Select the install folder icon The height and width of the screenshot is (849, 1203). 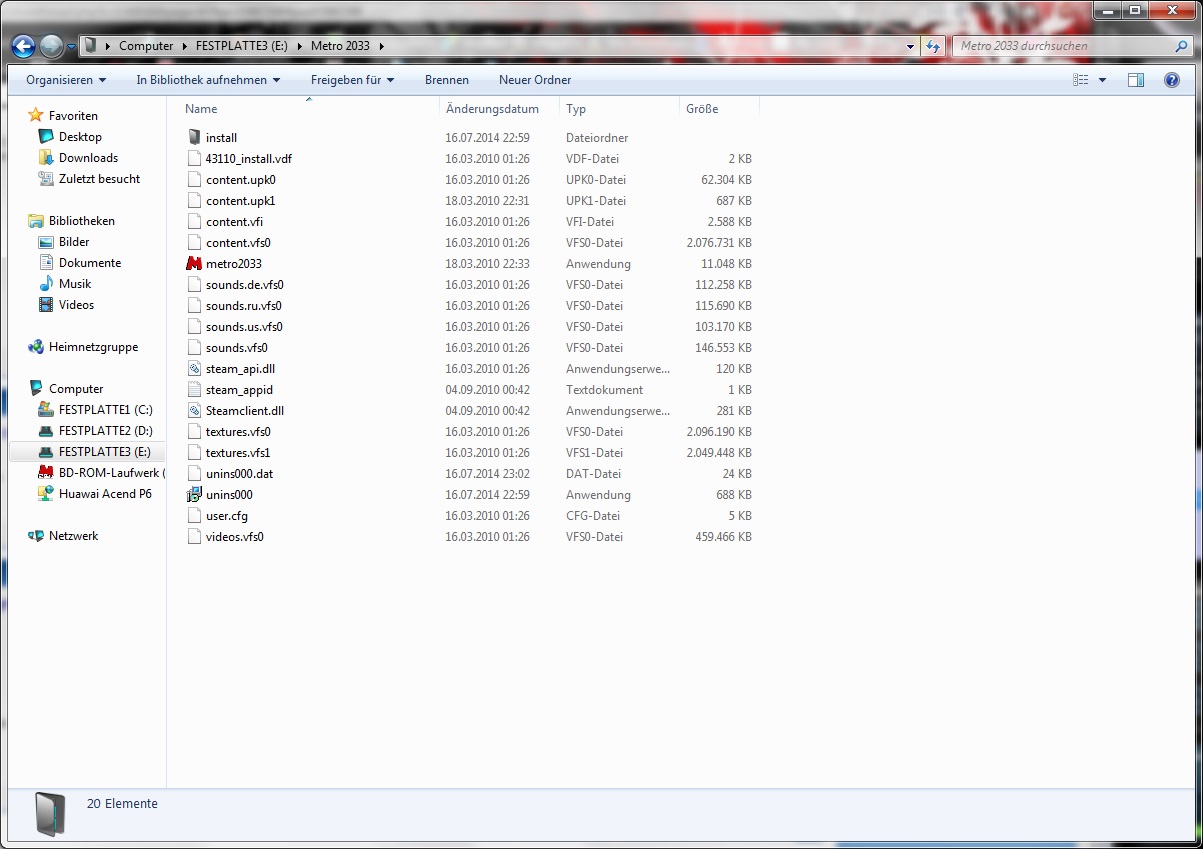click(x=194, y=137)
